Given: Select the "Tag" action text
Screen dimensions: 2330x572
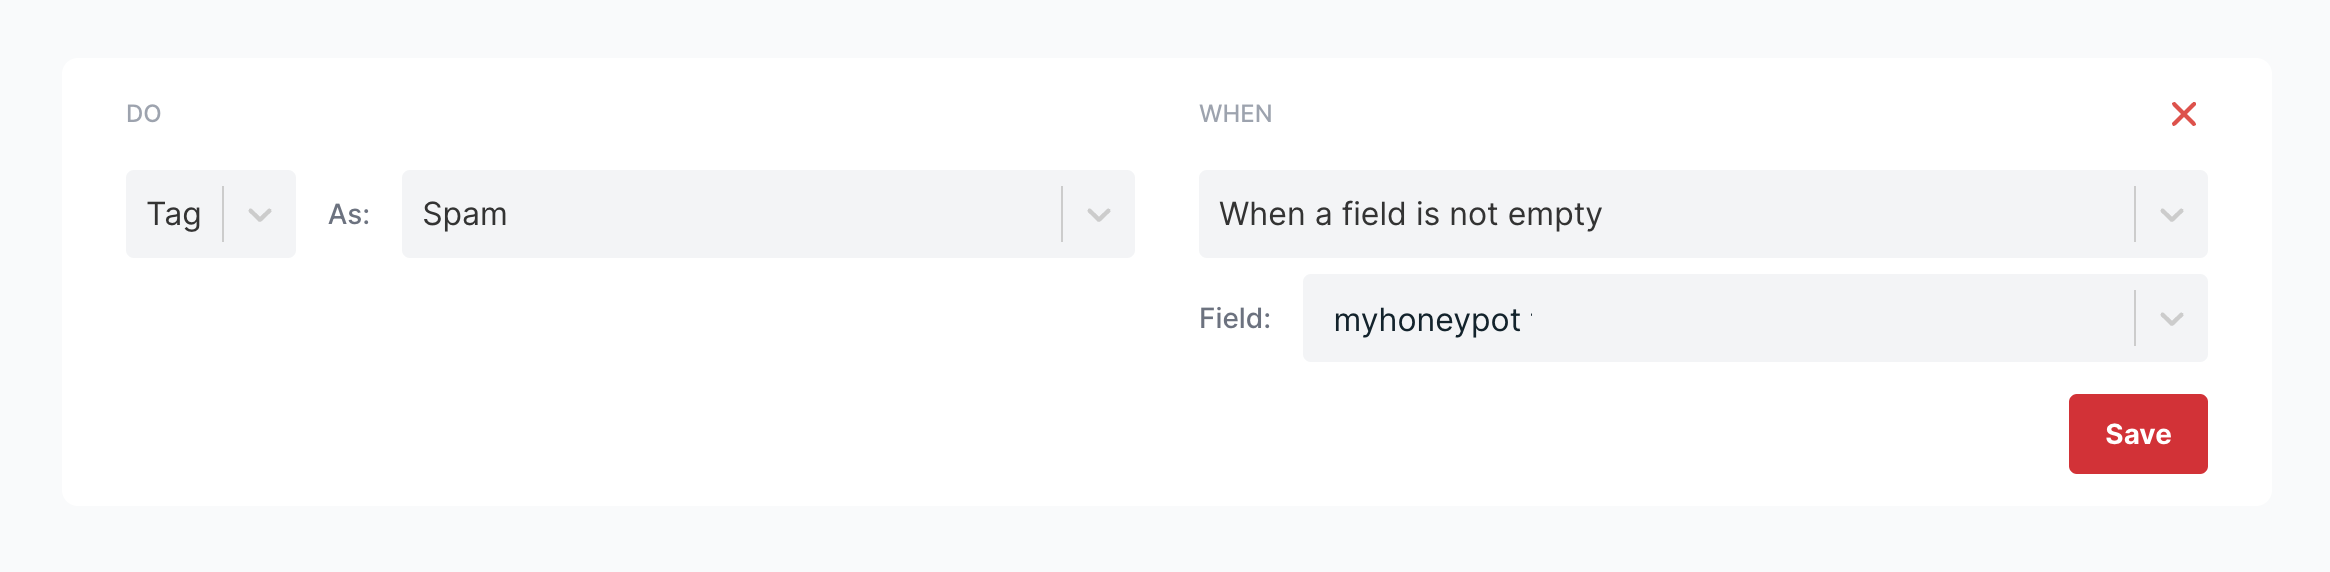Looking at the screenshot, I should pos(174,214).
